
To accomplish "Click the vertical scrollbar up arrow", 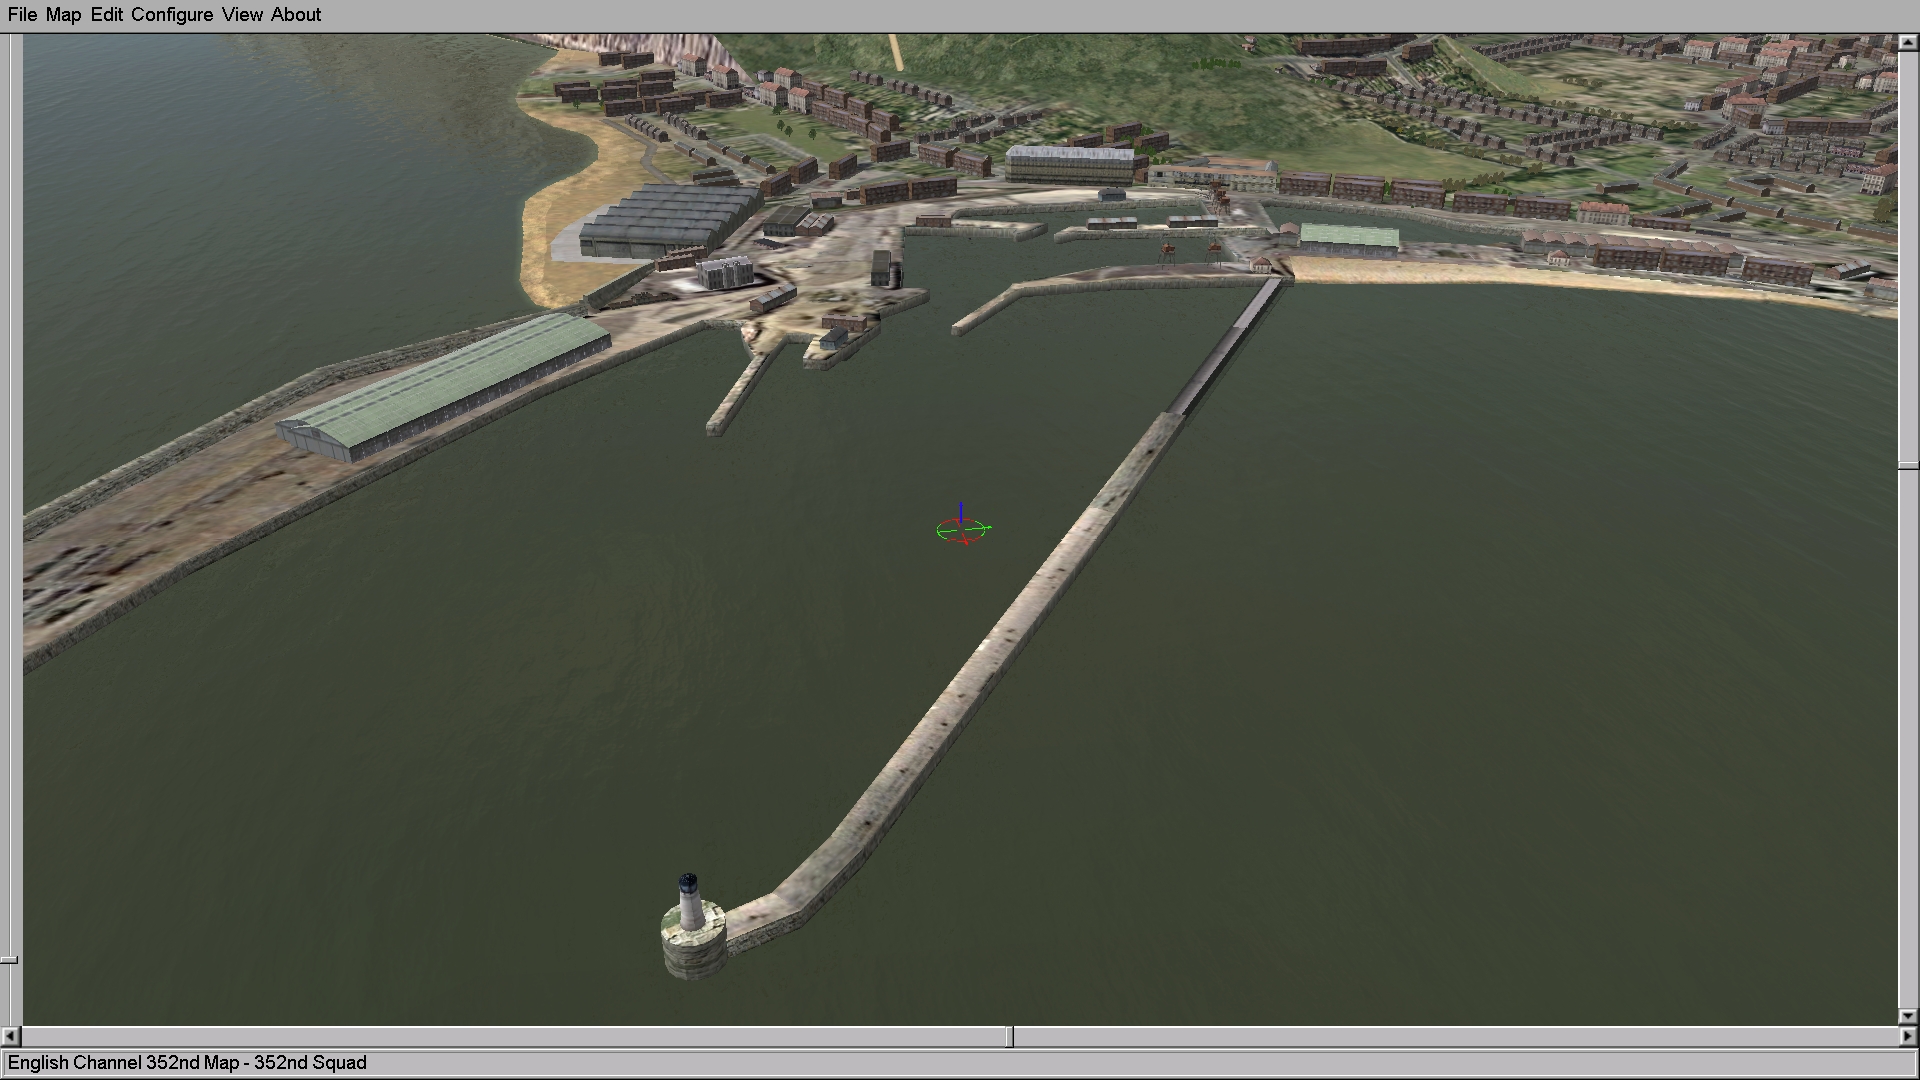I will [x=1908, y=43].
